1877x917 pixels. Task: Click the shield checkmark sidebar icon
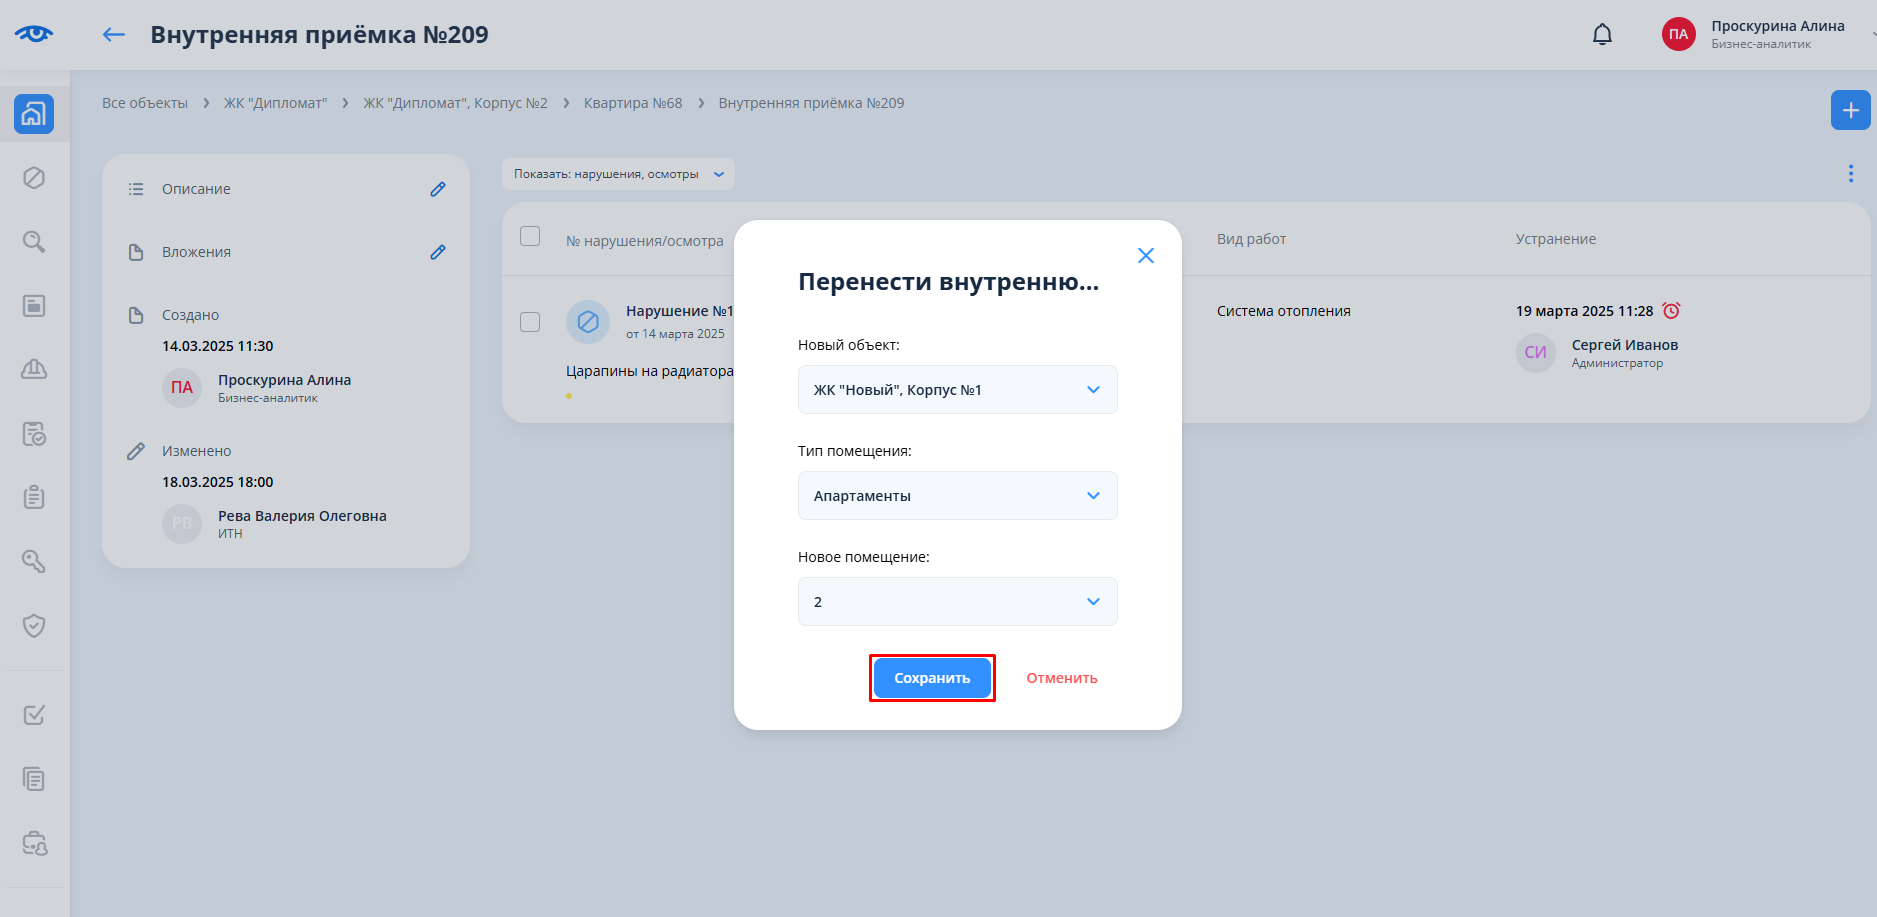[x=34, y=626]
